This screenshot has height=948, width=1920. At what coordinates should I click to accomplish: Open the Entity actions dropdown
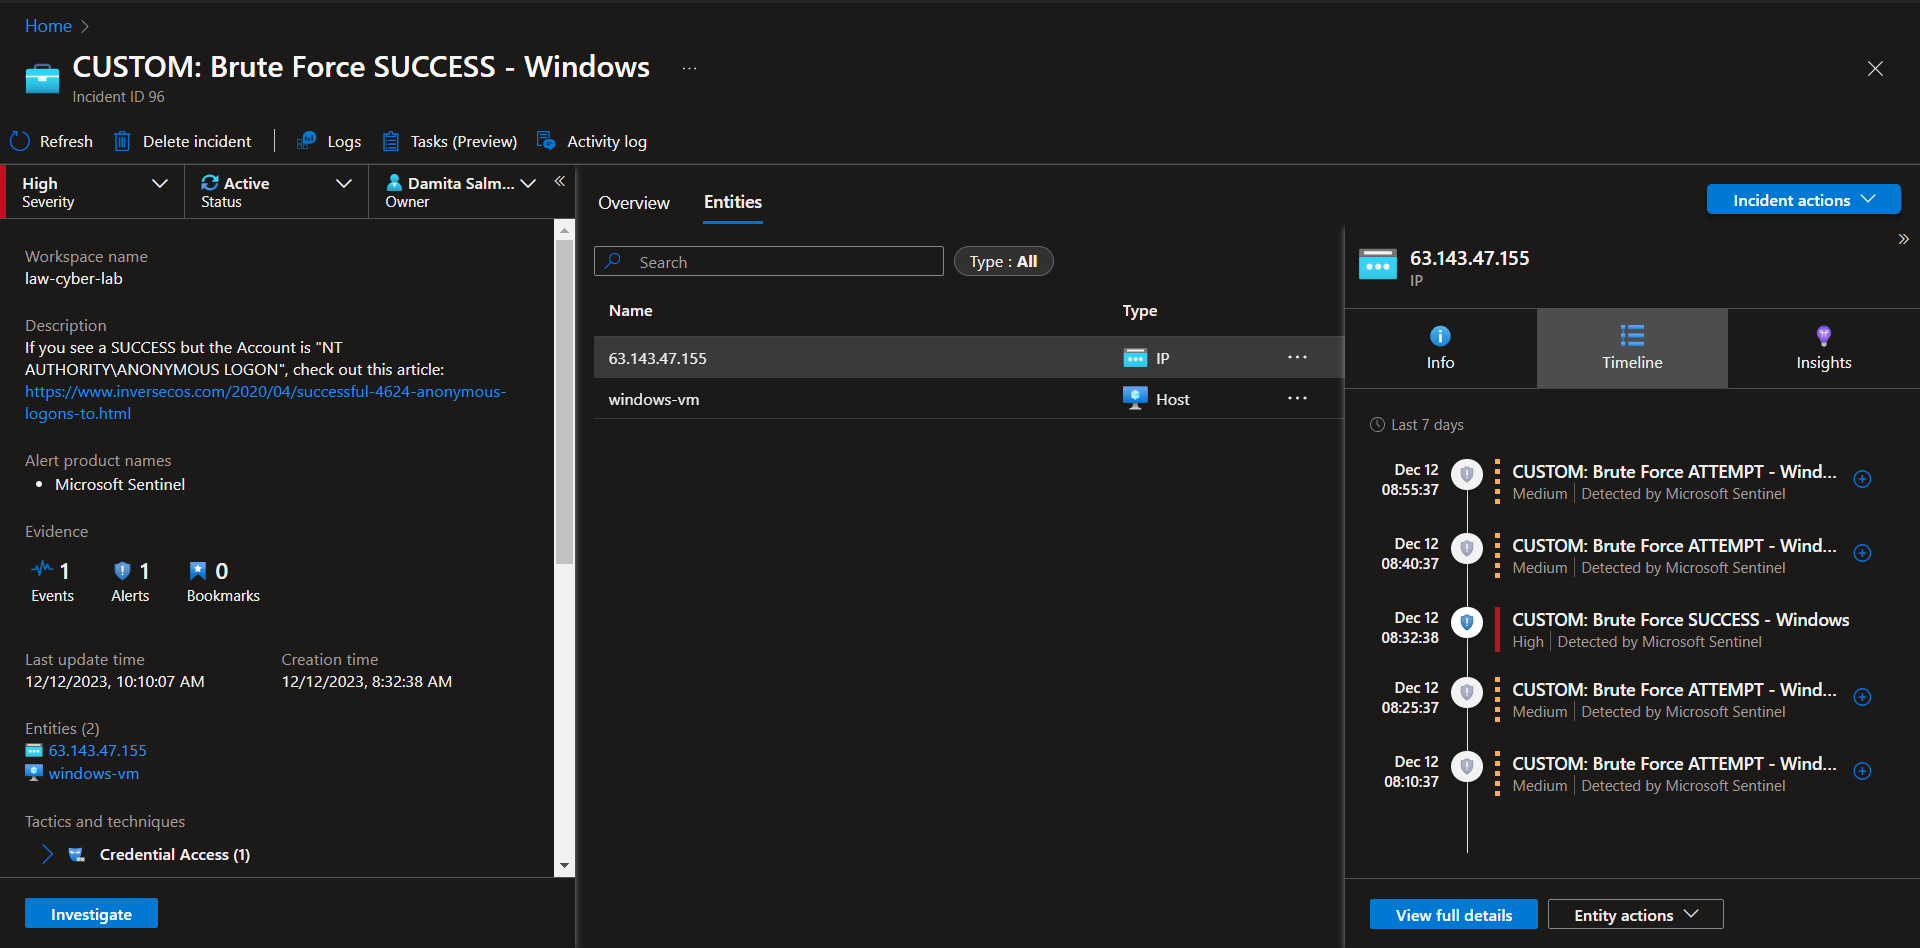pyautogui.click(x=1635, y=915)
